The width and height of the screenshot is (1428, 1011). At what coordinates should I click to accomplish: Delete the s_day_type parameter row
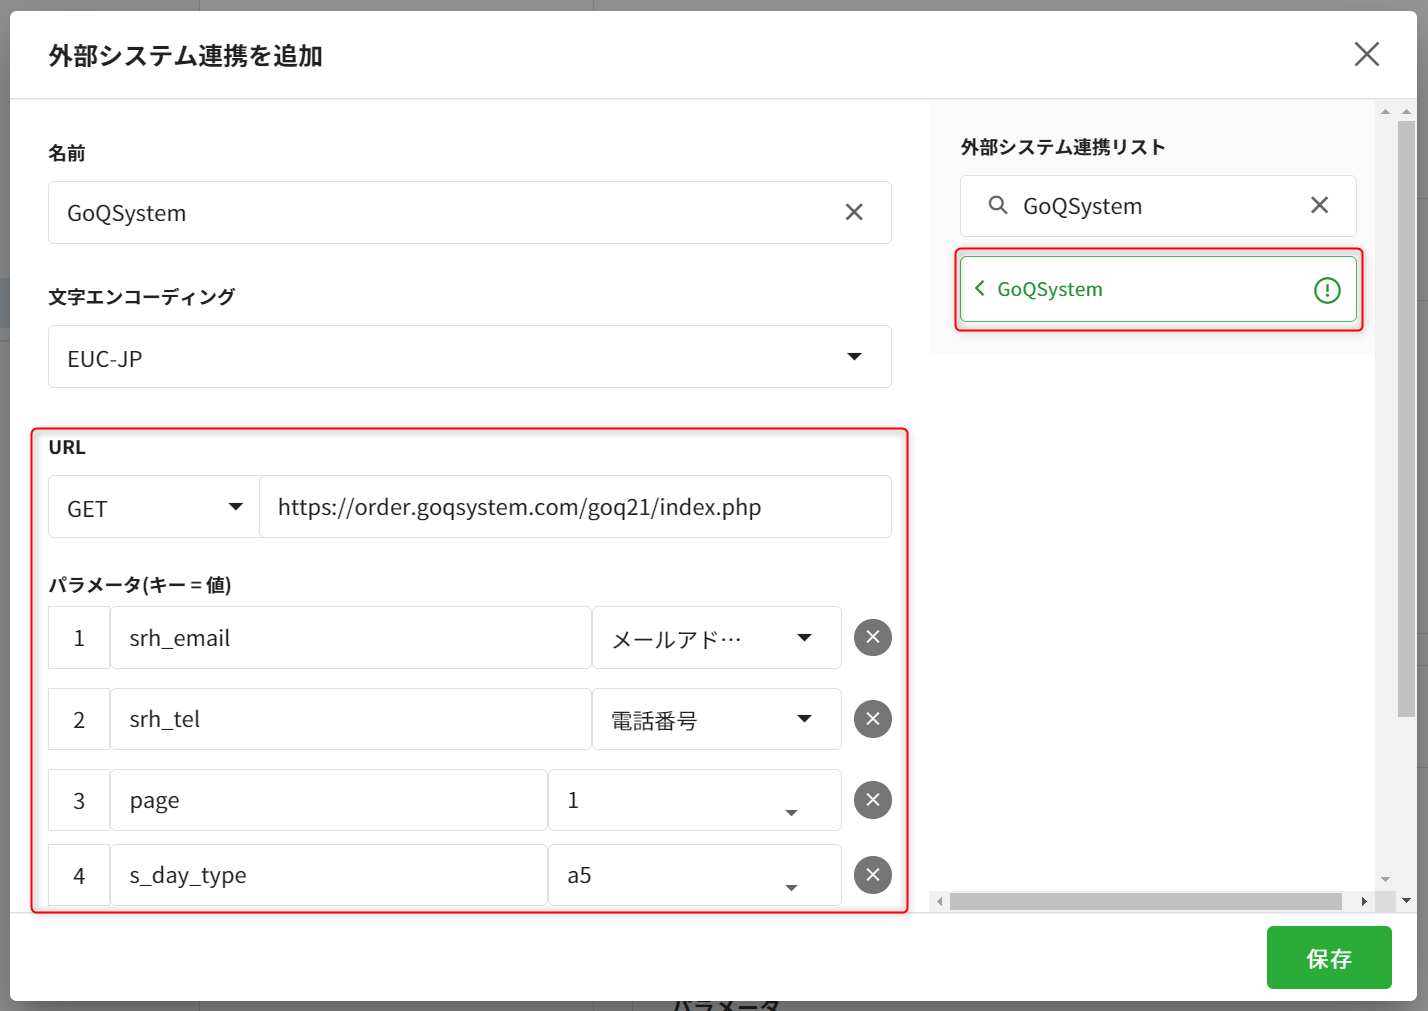point(872,875)
